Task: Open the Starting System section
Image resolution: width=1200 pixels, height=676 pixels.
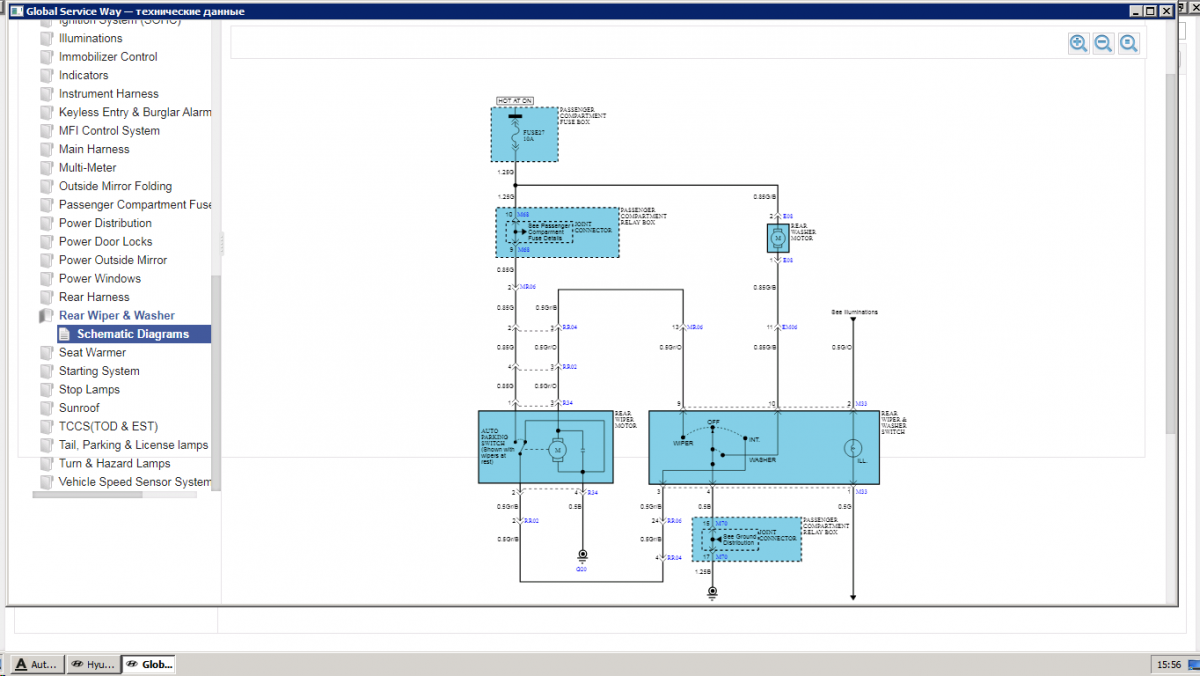Action: click(x=99, y=371)
